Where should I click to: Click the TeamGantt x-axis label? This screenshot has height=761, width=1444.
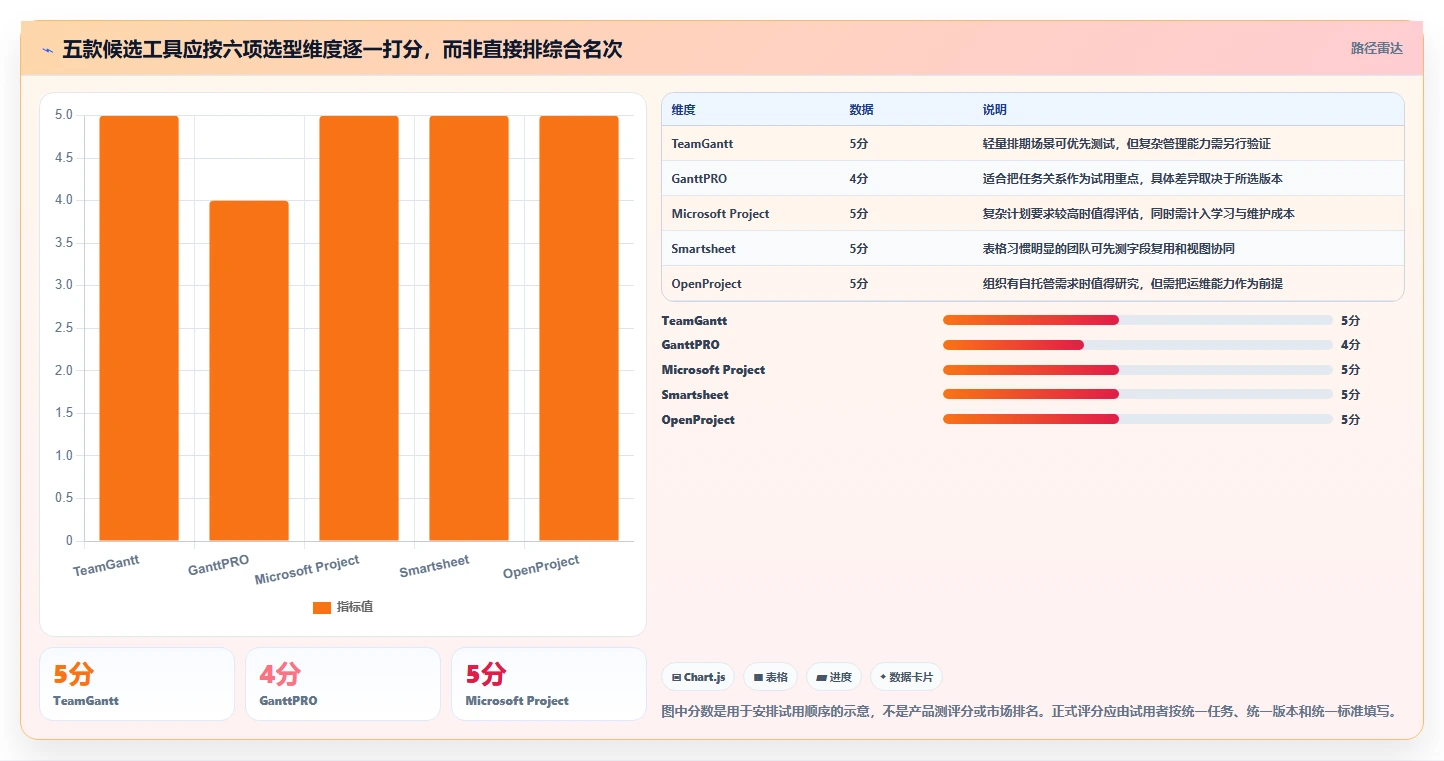106,566
